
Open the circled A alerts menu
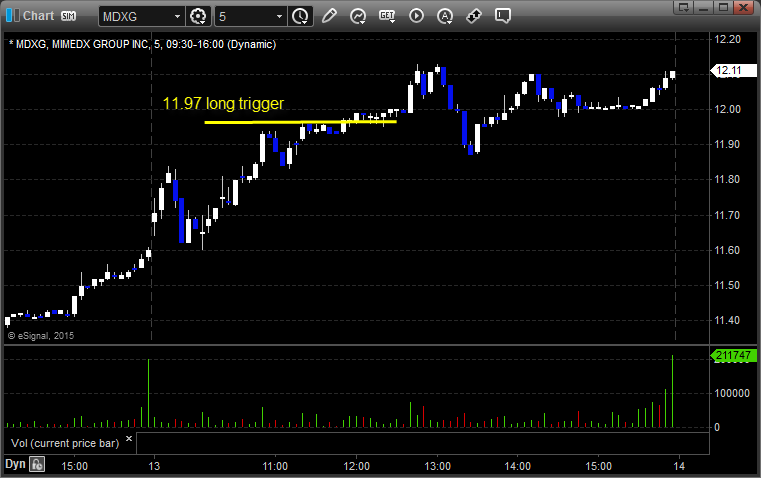[445, 16]
